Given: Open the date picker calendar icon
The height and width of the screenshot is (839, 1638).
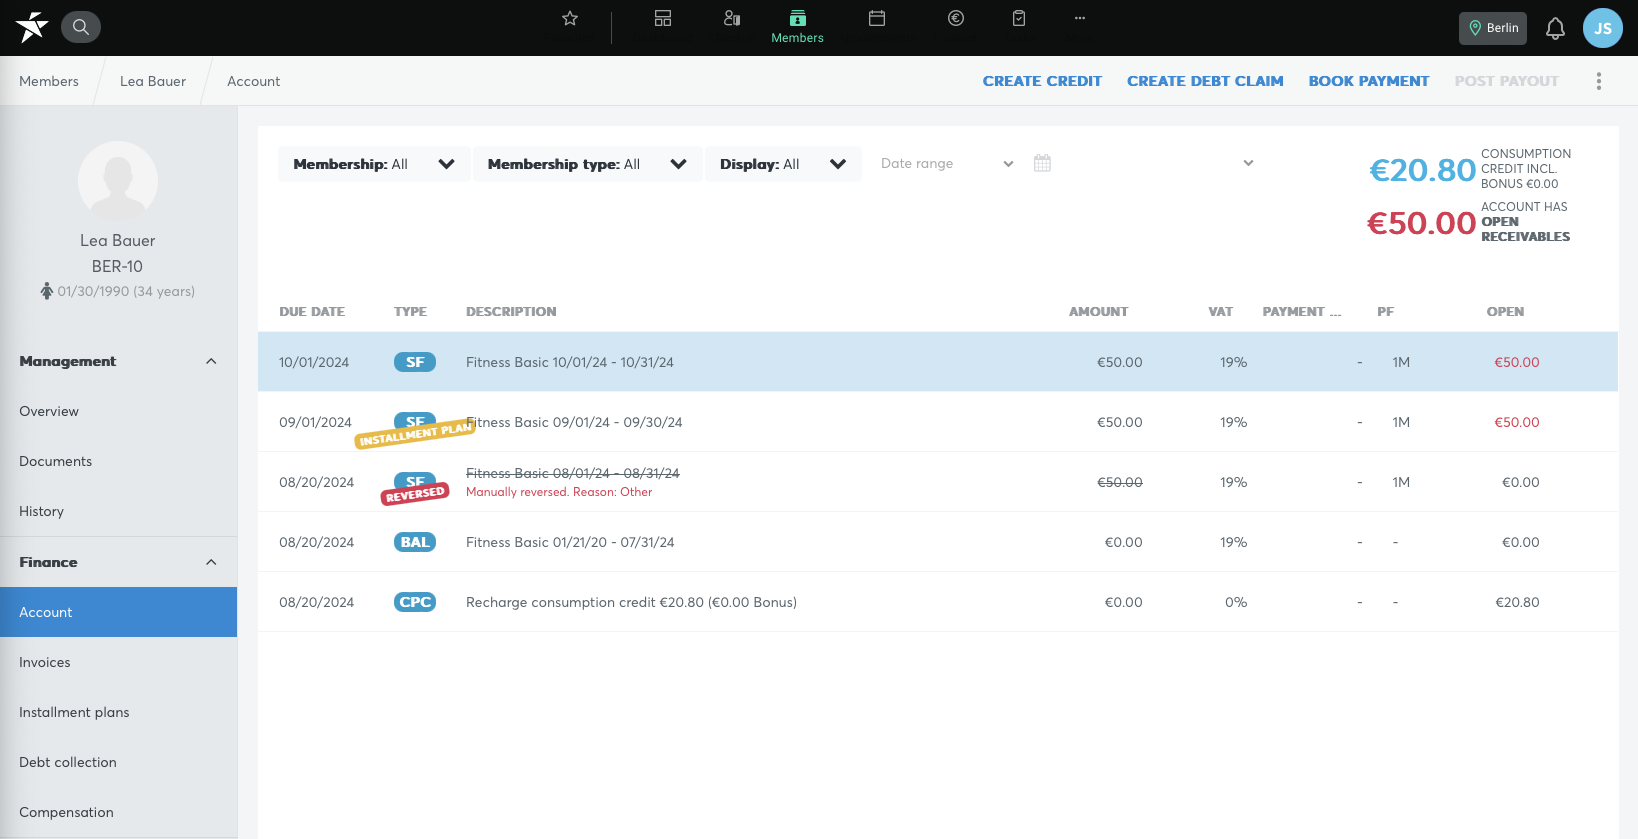Looking at the screenshot, I should coord(1042,163).
